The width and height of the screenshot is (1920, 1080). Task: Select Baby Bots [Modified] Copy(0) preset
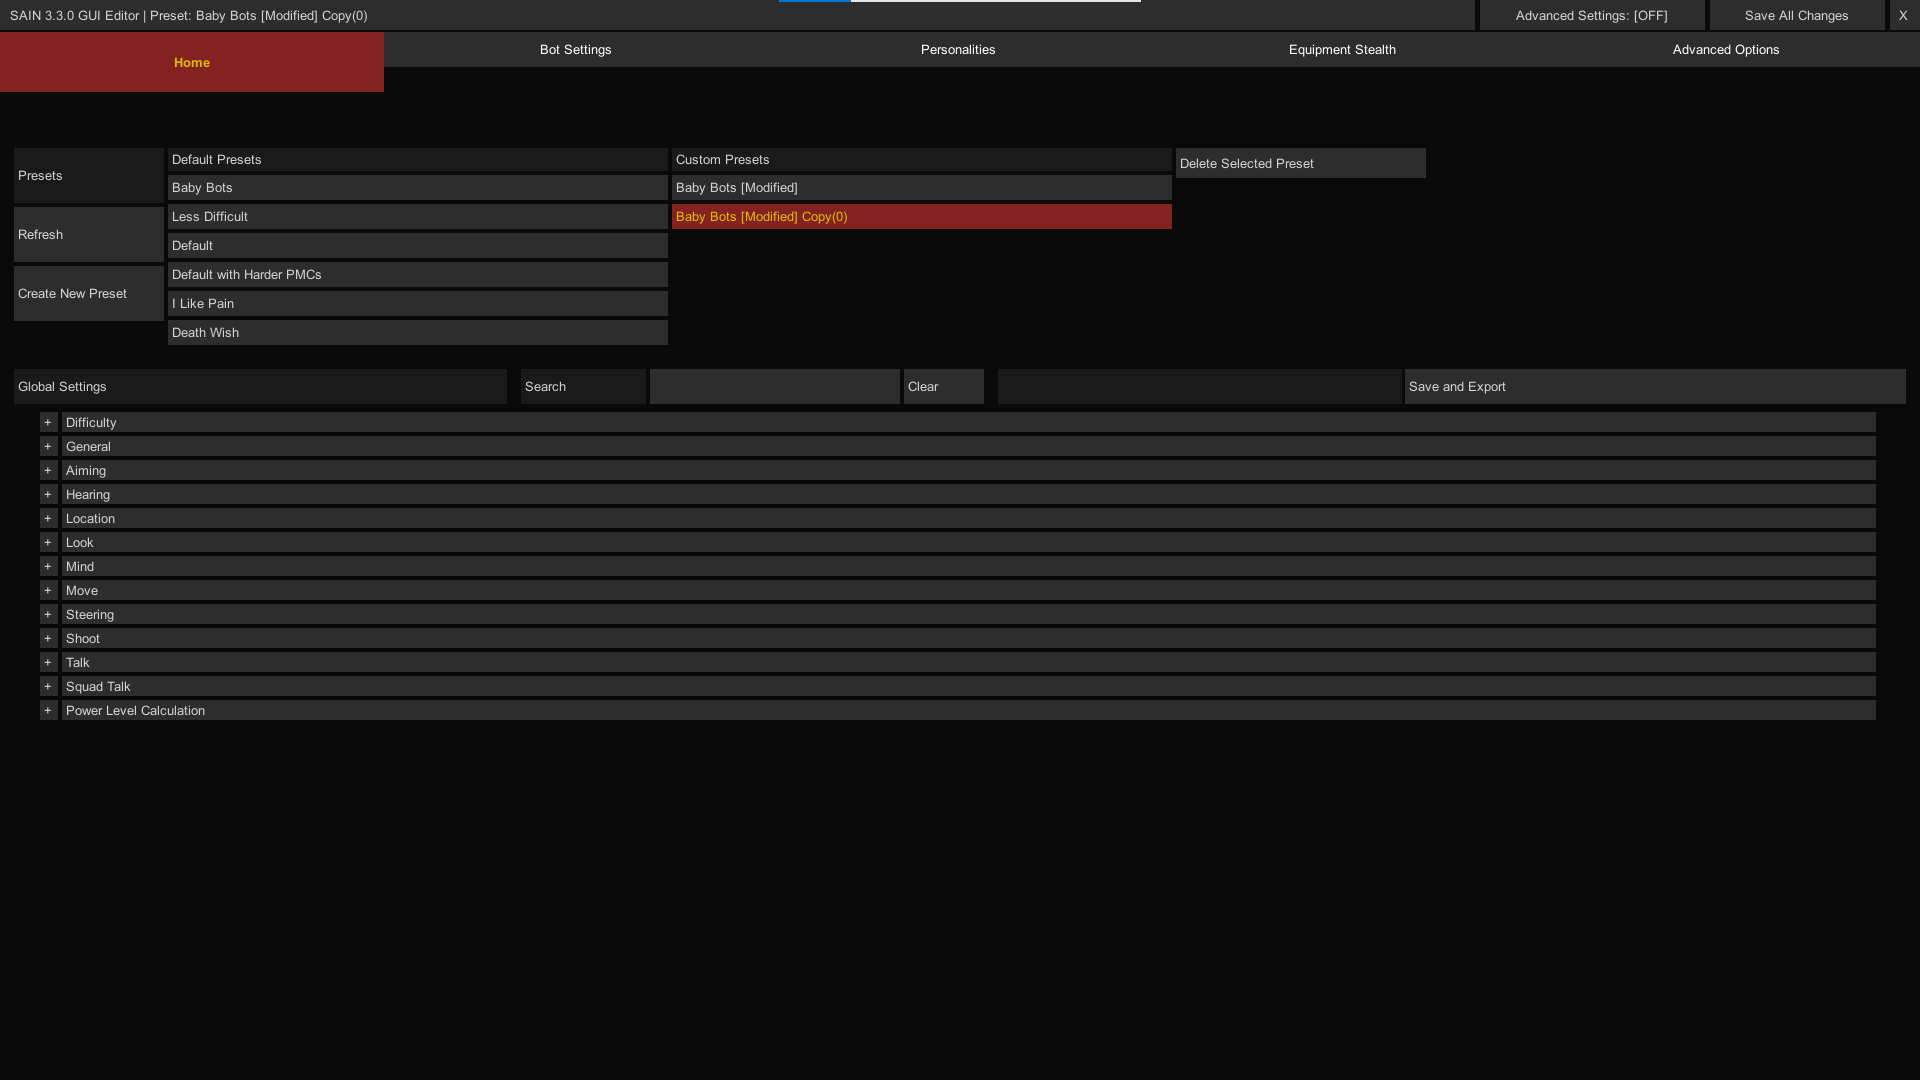click(922, 217)
